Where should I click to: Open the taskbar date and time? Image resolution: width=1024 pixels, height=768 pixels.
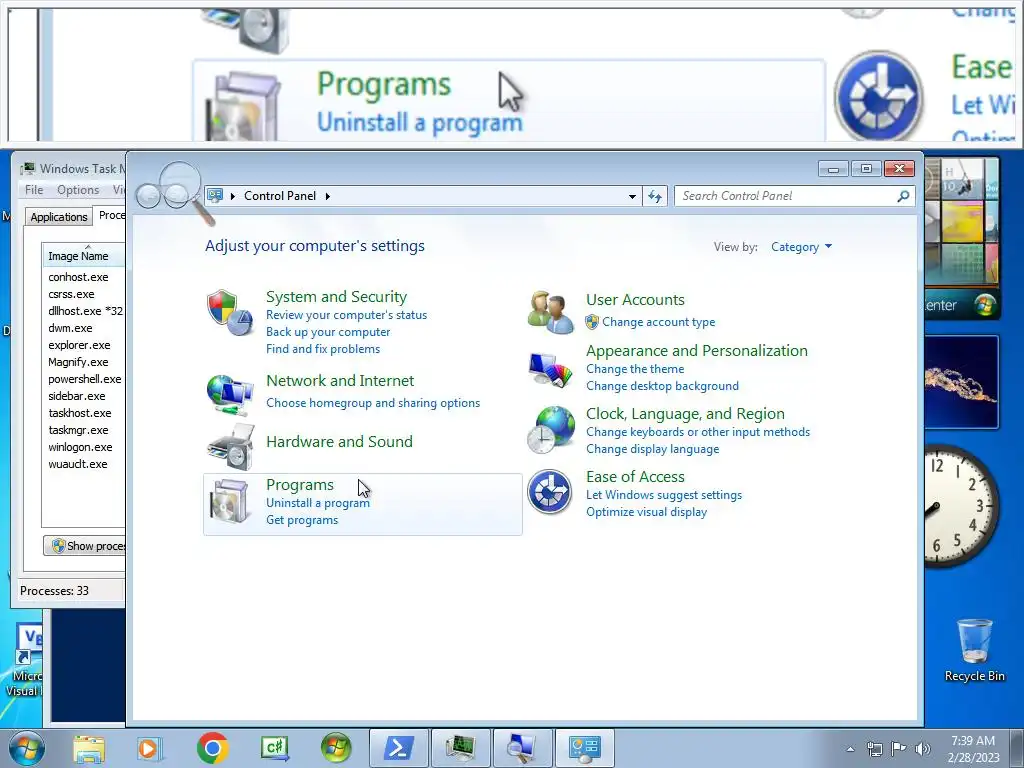pos(973,749)
